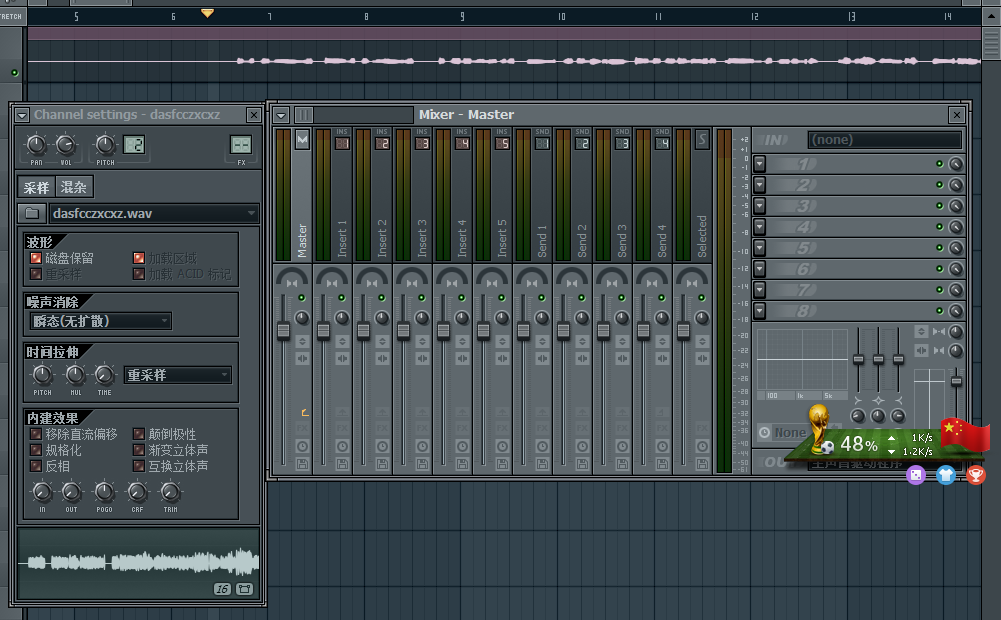The height and width of the screenshot is (620, 1001).
Task: Open the Channel settings menu arrow
Action: tap(22, 115)
